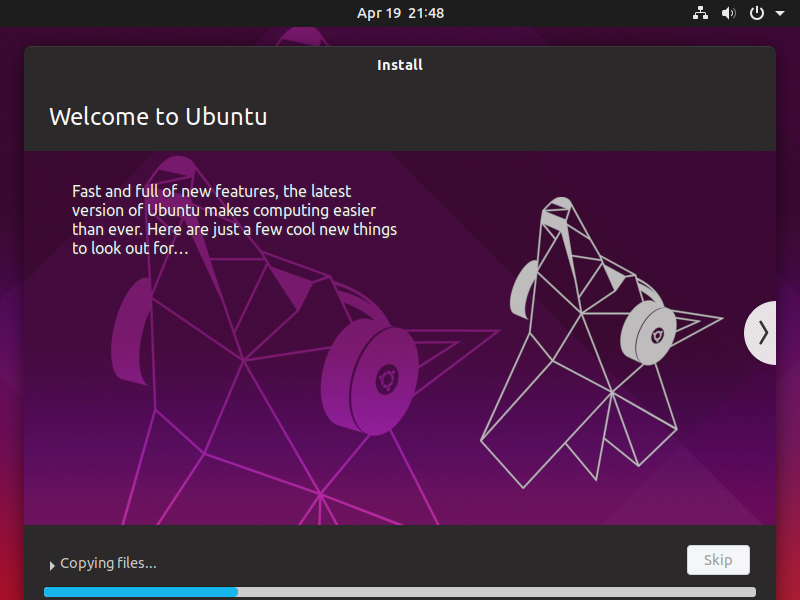Open the volume speaker icon
Screen dimensions: 800x600
(x=728, y=13)
